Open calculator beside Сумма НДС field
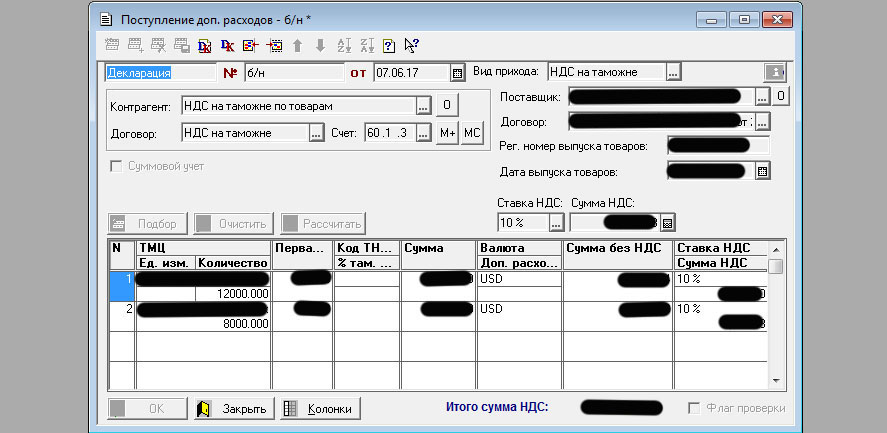Image resolution: width=887 pixels, height=433 pixels. tap(668, 222)
